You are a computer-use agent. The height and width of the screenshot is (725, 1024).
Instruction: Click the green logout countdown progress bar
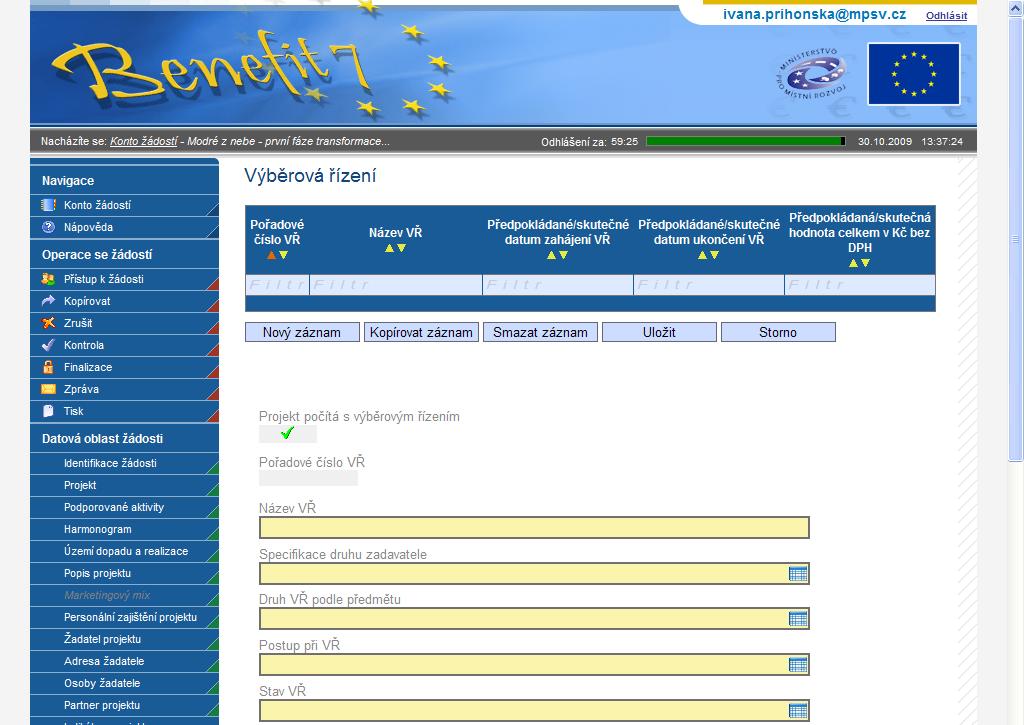[746, 141]
